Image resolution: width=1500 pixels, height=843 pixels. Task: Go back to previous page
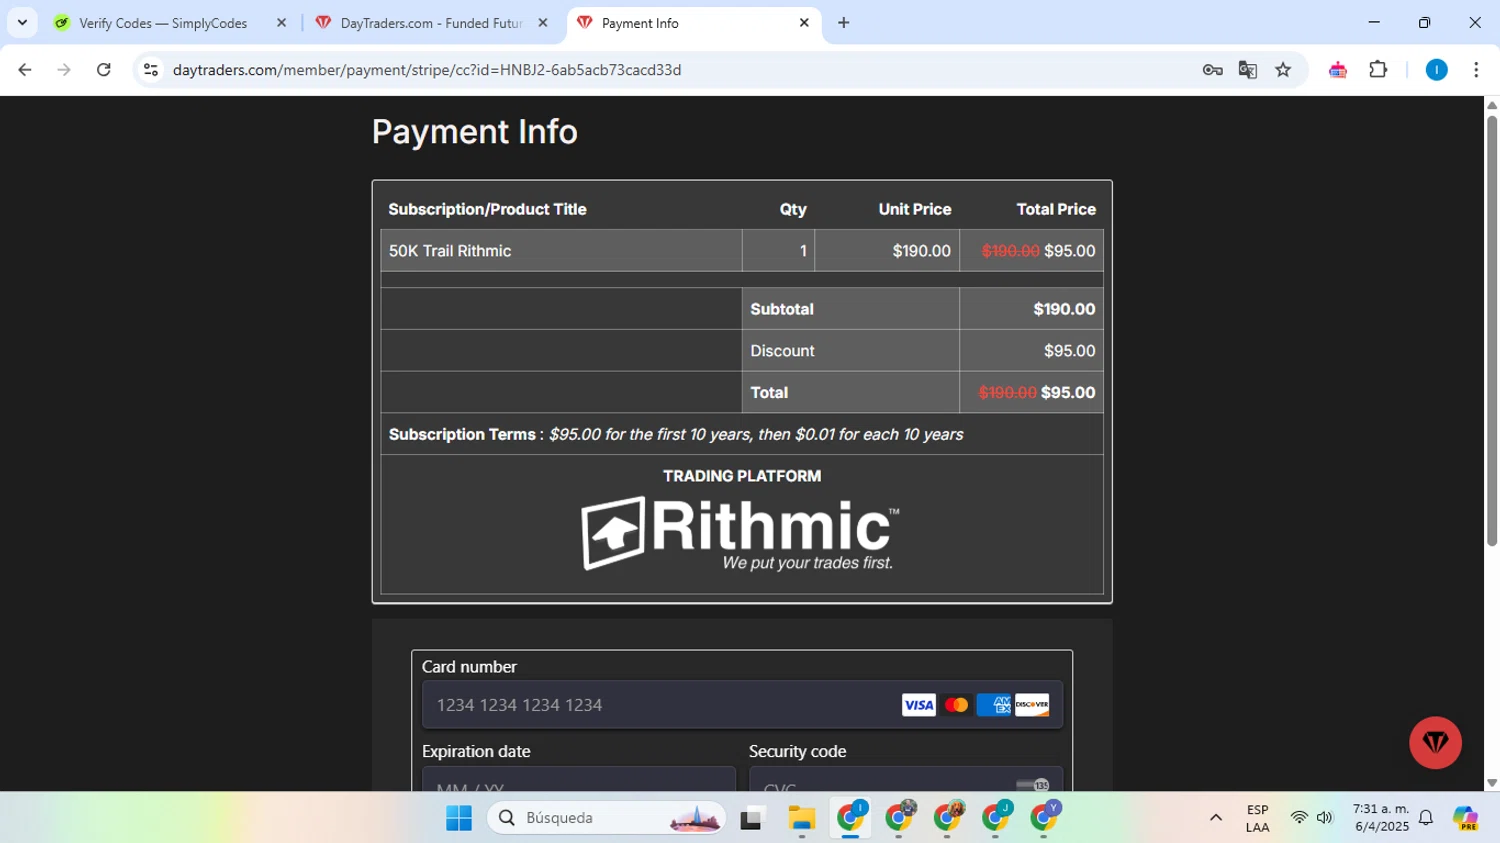[x=25, y=70]
